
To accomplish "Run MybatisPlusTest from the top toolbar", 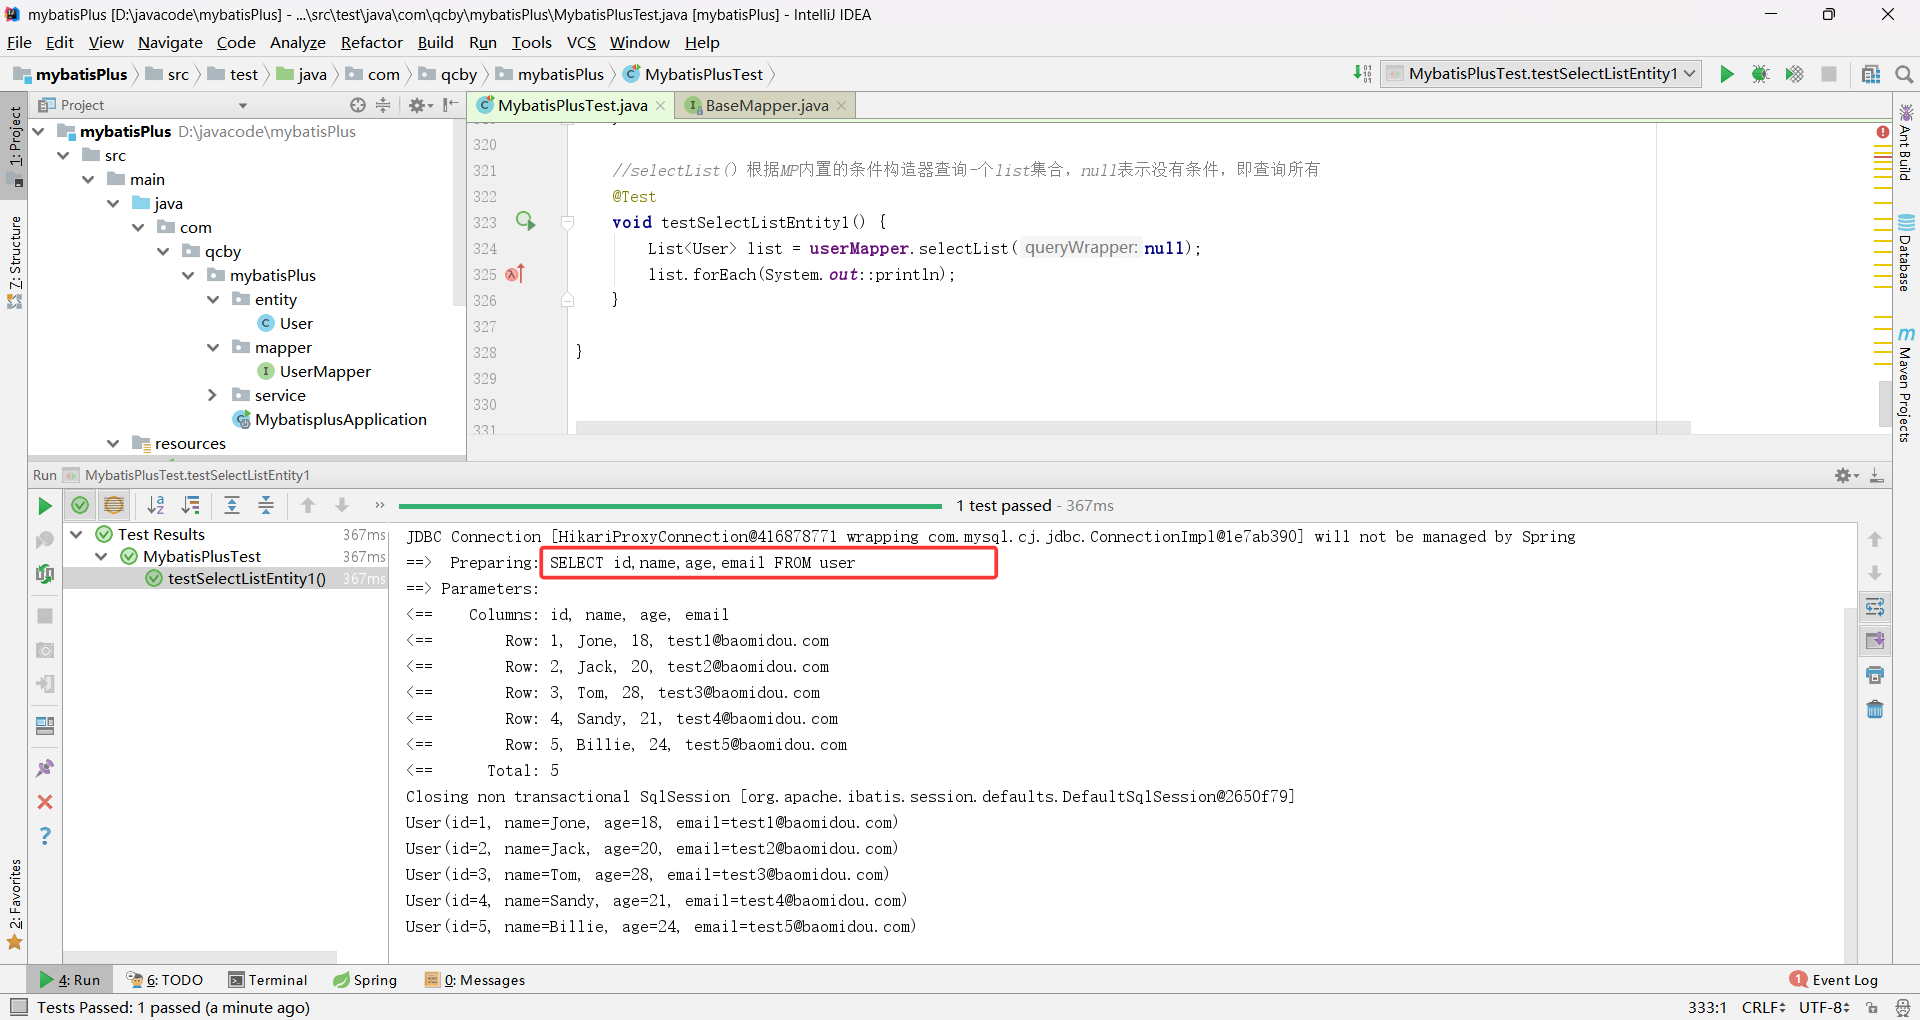I will click(1726, 74).
